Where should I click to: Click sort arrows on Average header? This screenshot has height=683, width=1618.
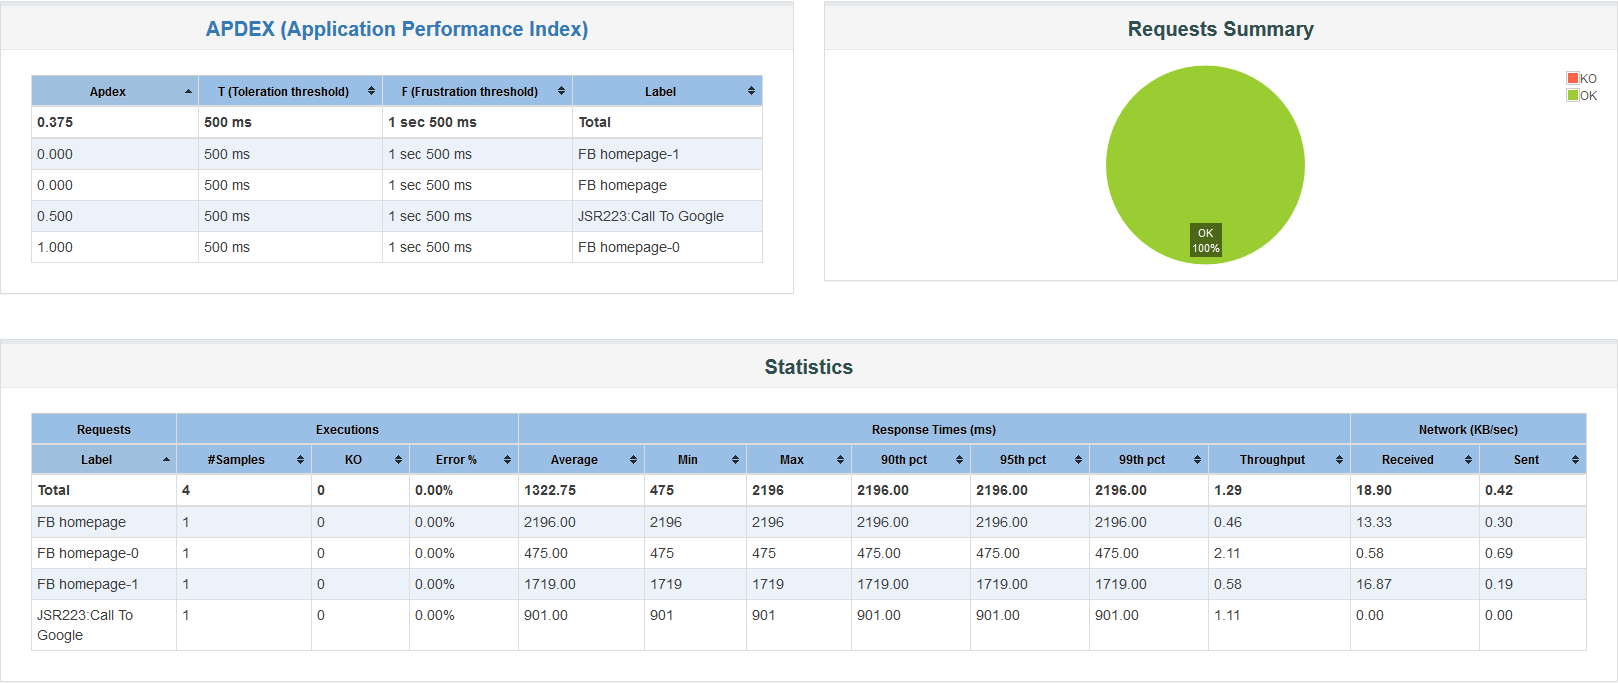click(633, 460)
